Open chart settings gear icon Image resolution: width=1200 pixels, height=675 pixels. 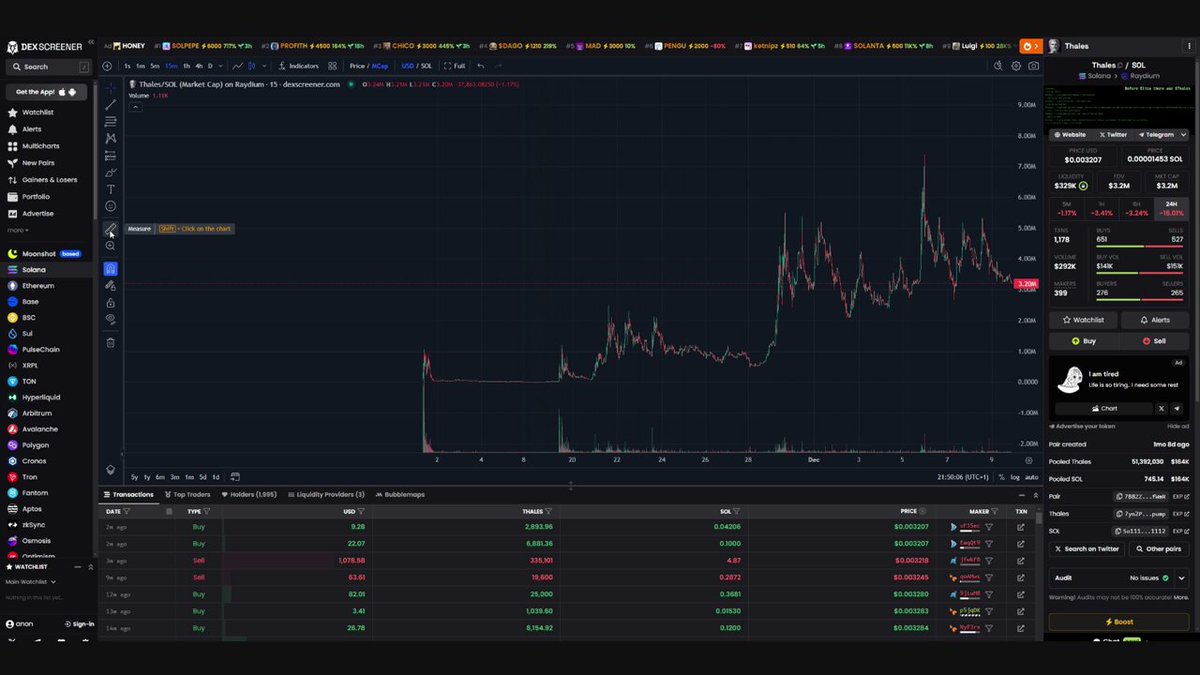click(1016, 66)
